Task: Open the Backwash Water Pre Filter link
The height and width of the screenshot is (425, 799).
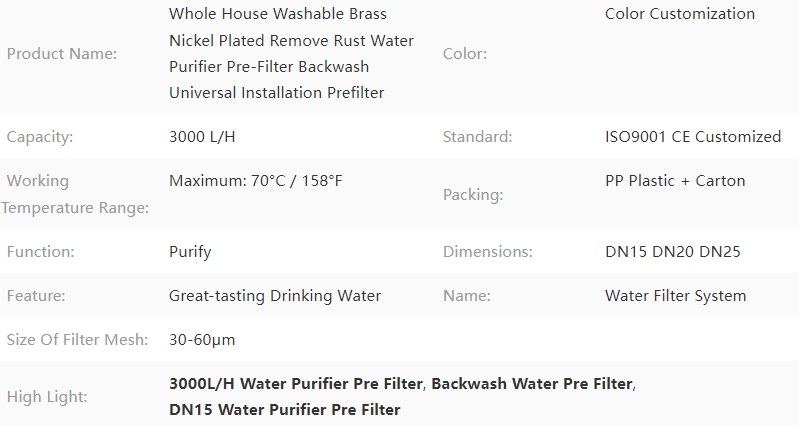Action: (531, 384)
